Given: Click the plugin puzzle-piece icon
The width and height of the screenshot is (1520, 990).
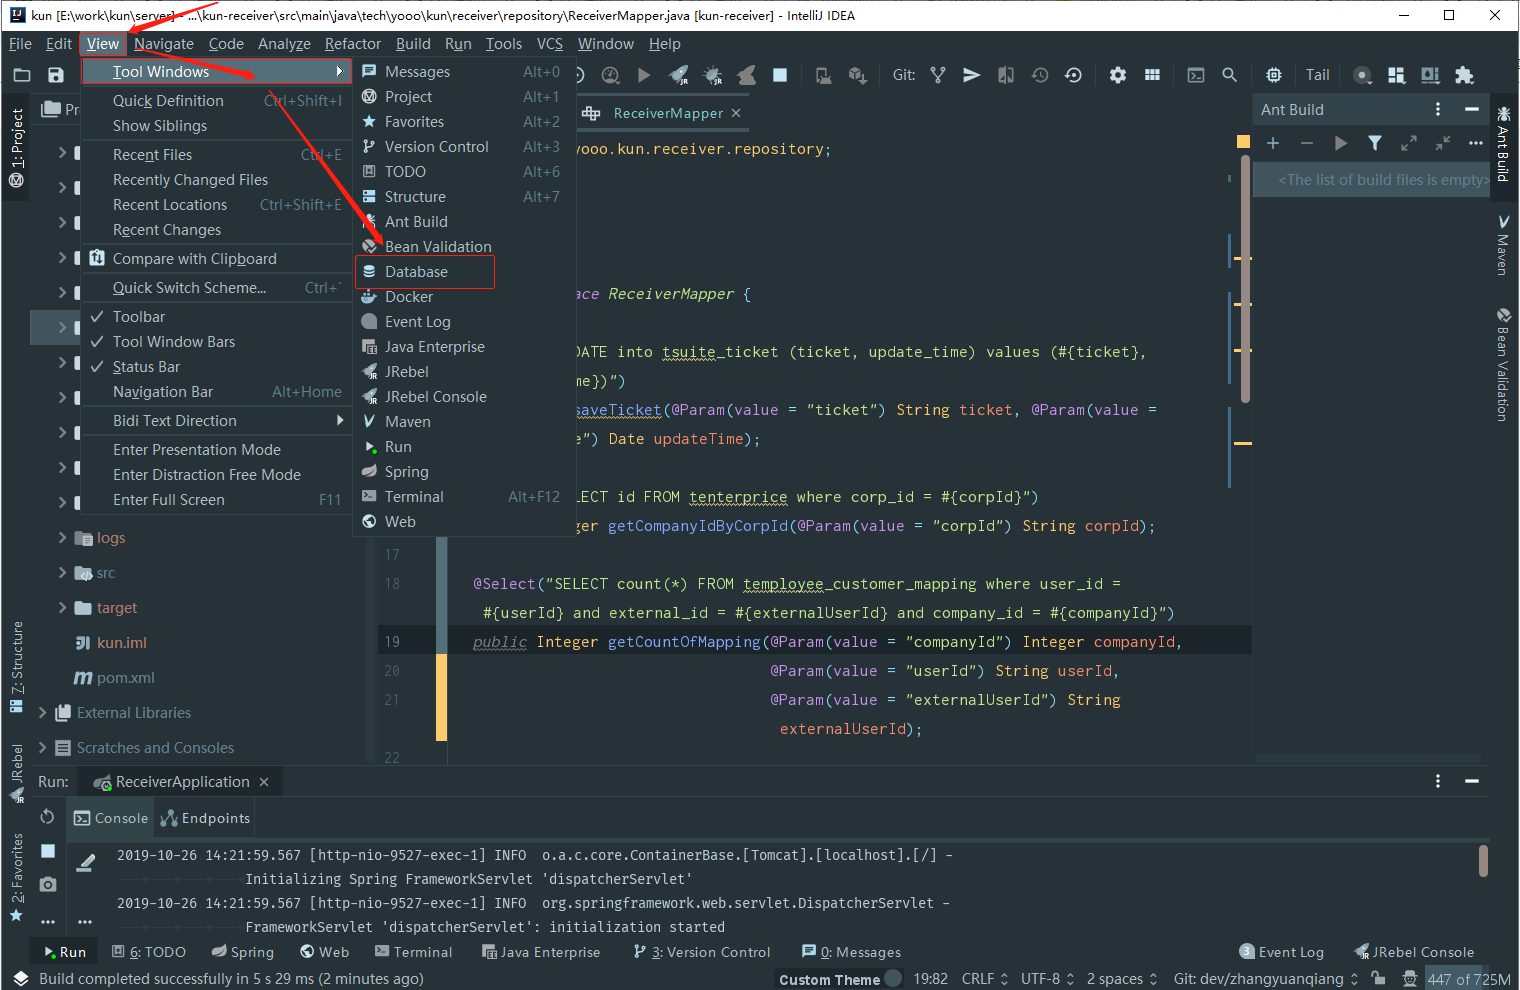Looking at the screenshot, I should pyautogui.click(x=1464, y=75).
